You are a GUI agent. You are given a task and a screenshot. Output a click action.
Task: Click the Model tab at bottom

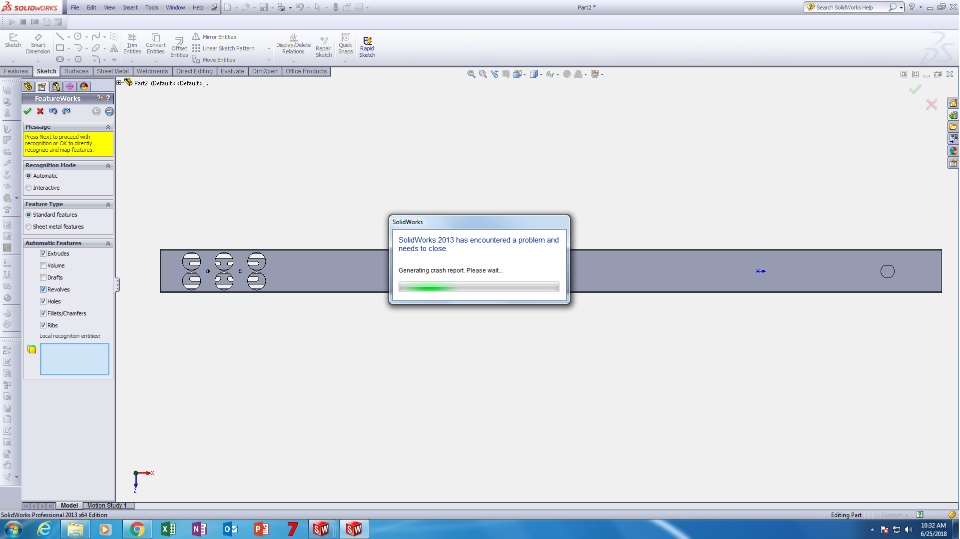(x=69, y=505)
